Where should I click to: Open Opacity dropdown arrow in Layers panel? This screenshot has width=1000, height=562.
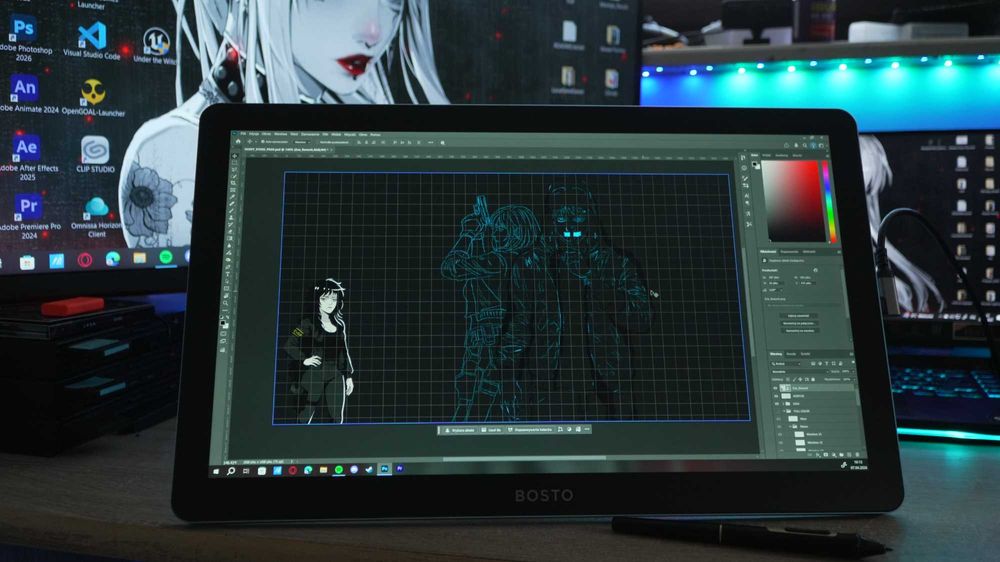pyautogui.click(x=853, y=372)
